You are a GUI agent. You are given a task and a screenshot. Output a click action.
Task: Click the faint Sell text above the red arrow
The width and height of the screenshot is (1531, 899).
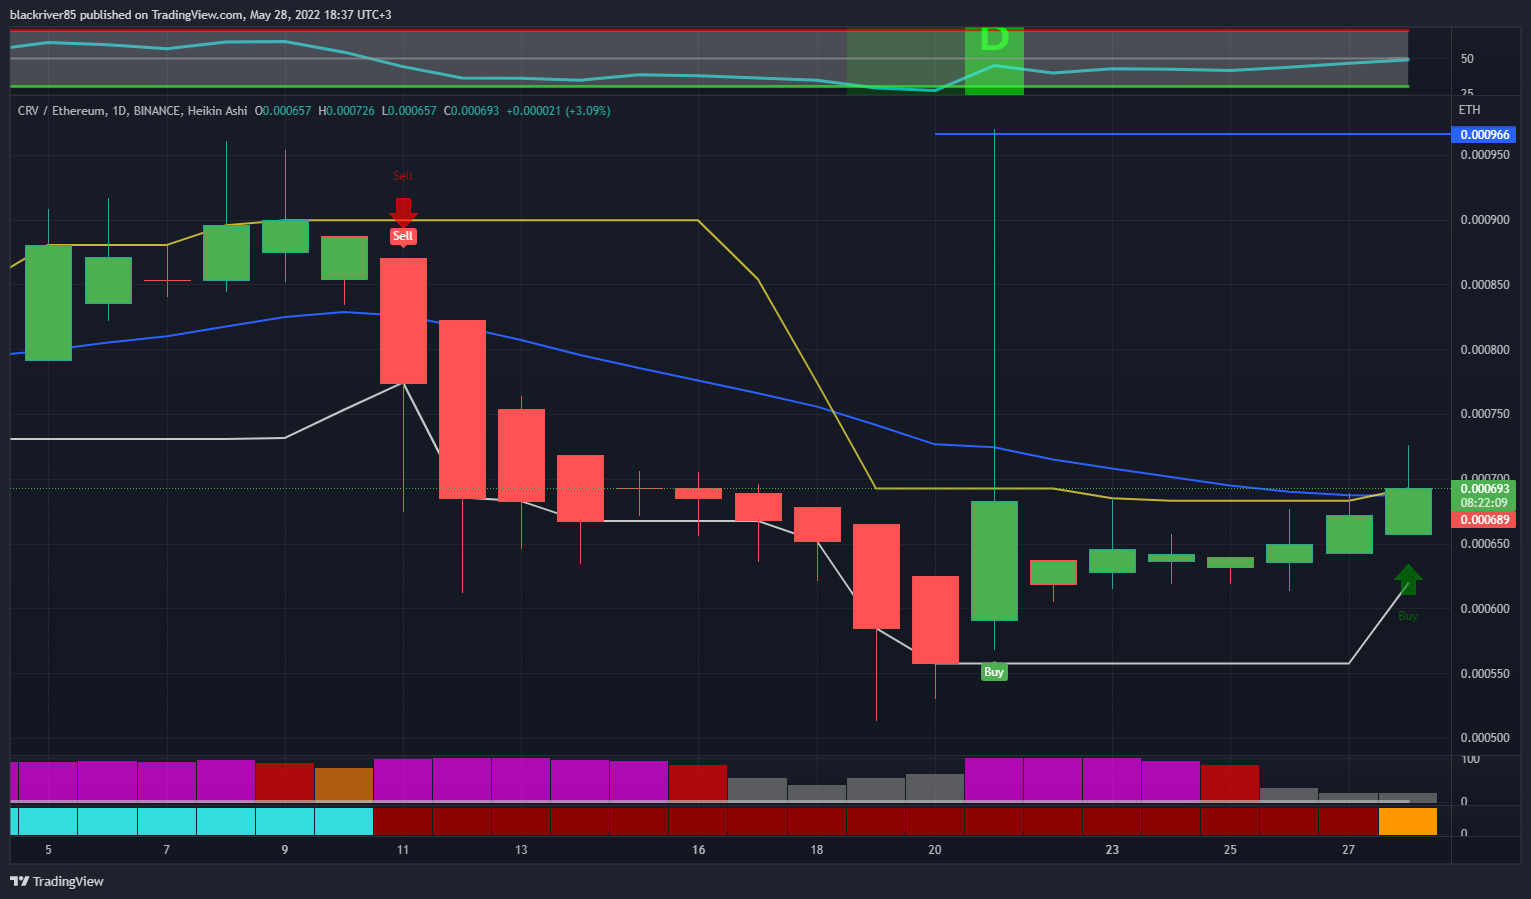[402, 176]
